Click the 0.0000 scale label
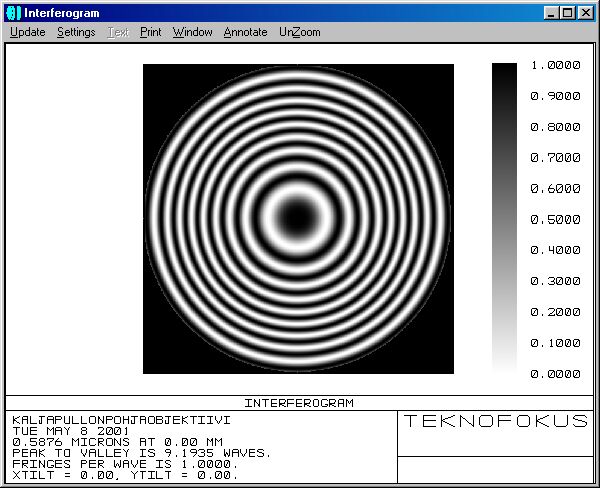 [555, 374]
